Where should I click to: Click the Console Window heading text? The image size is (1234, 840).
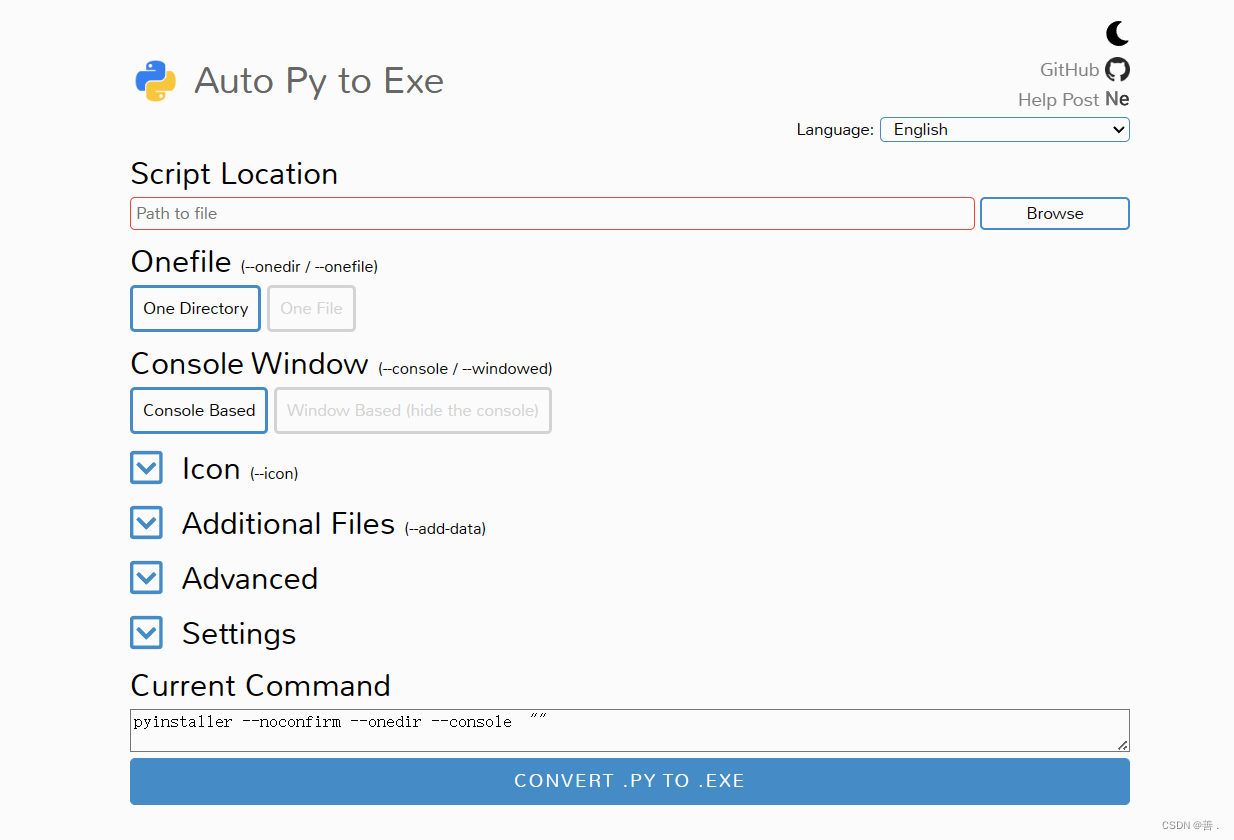coord(250,364)
